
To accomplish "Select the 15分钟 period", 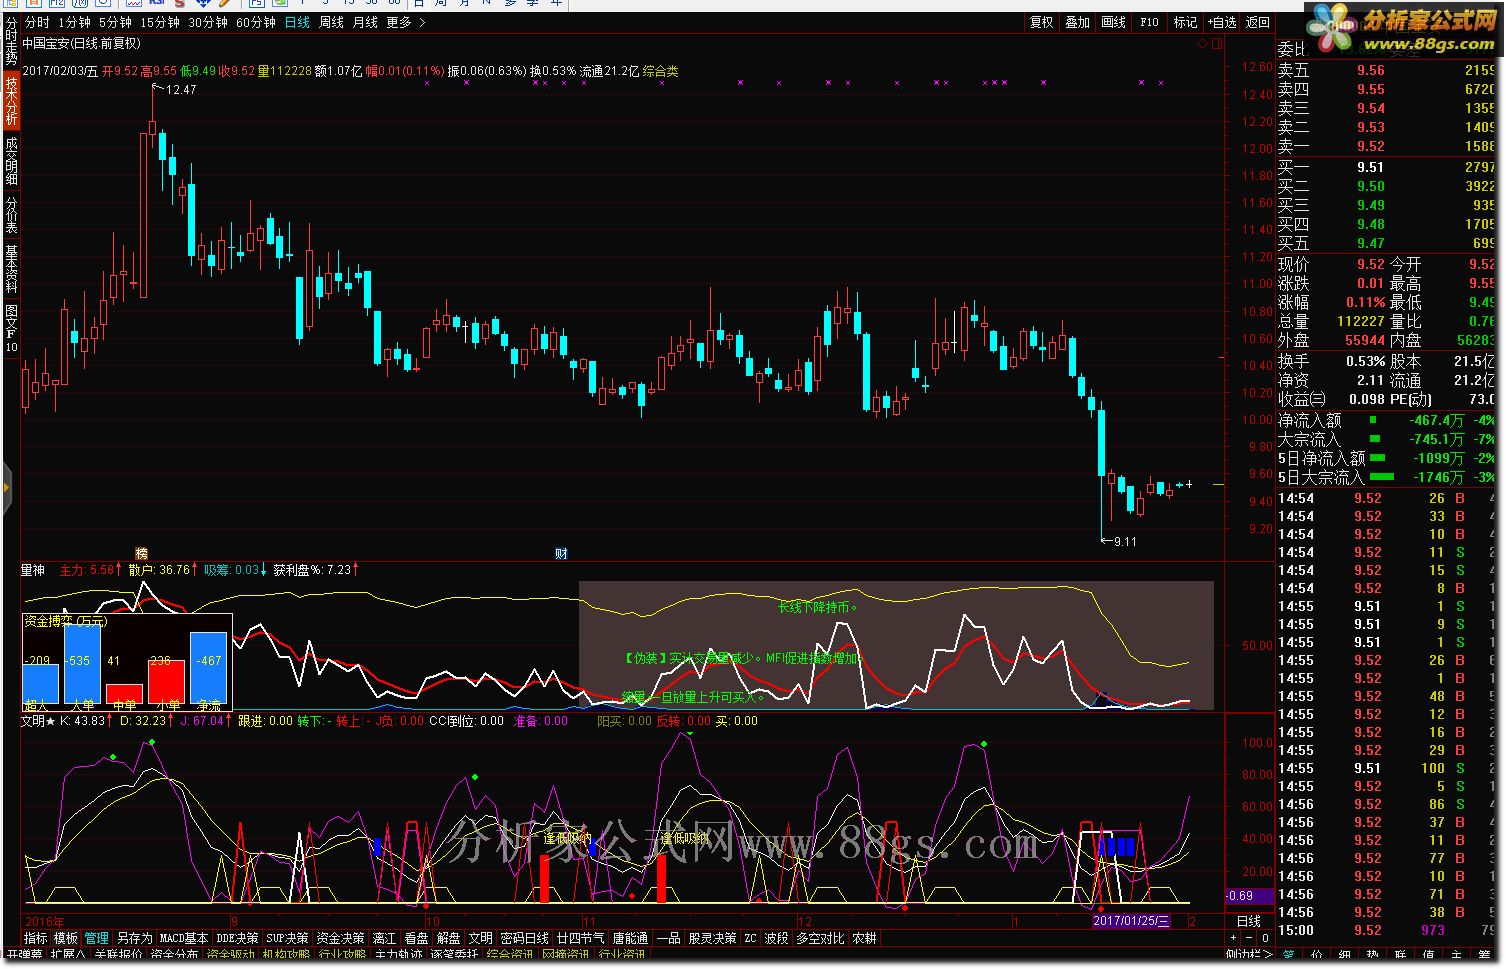I will (160, 22).
